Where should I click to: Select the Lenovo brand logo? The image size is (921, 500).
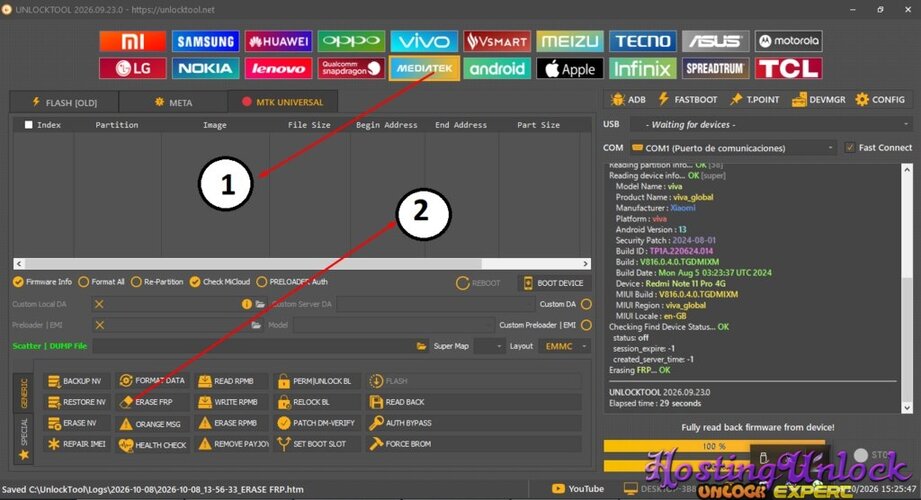point(278,68)
